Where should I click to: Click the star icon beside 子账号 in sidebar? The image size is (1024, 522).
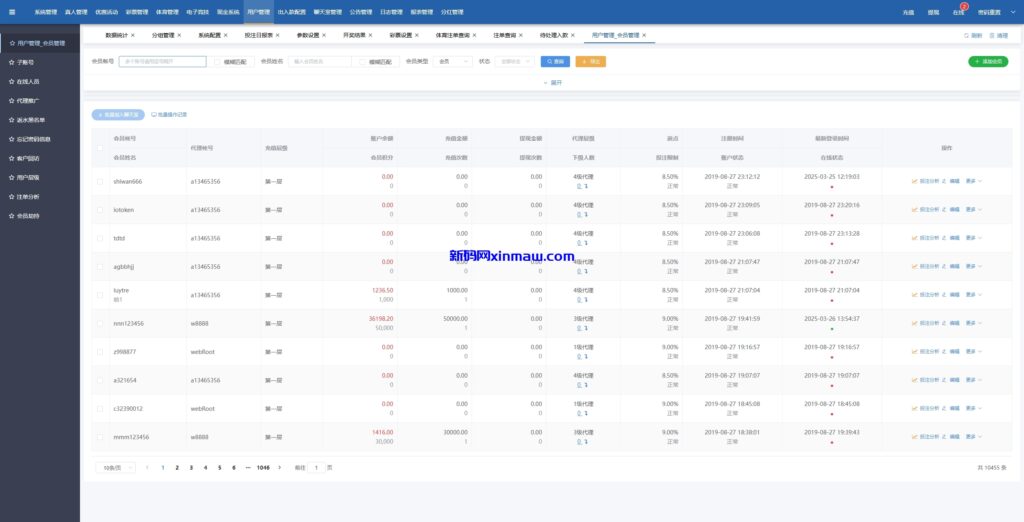point(12,62)
